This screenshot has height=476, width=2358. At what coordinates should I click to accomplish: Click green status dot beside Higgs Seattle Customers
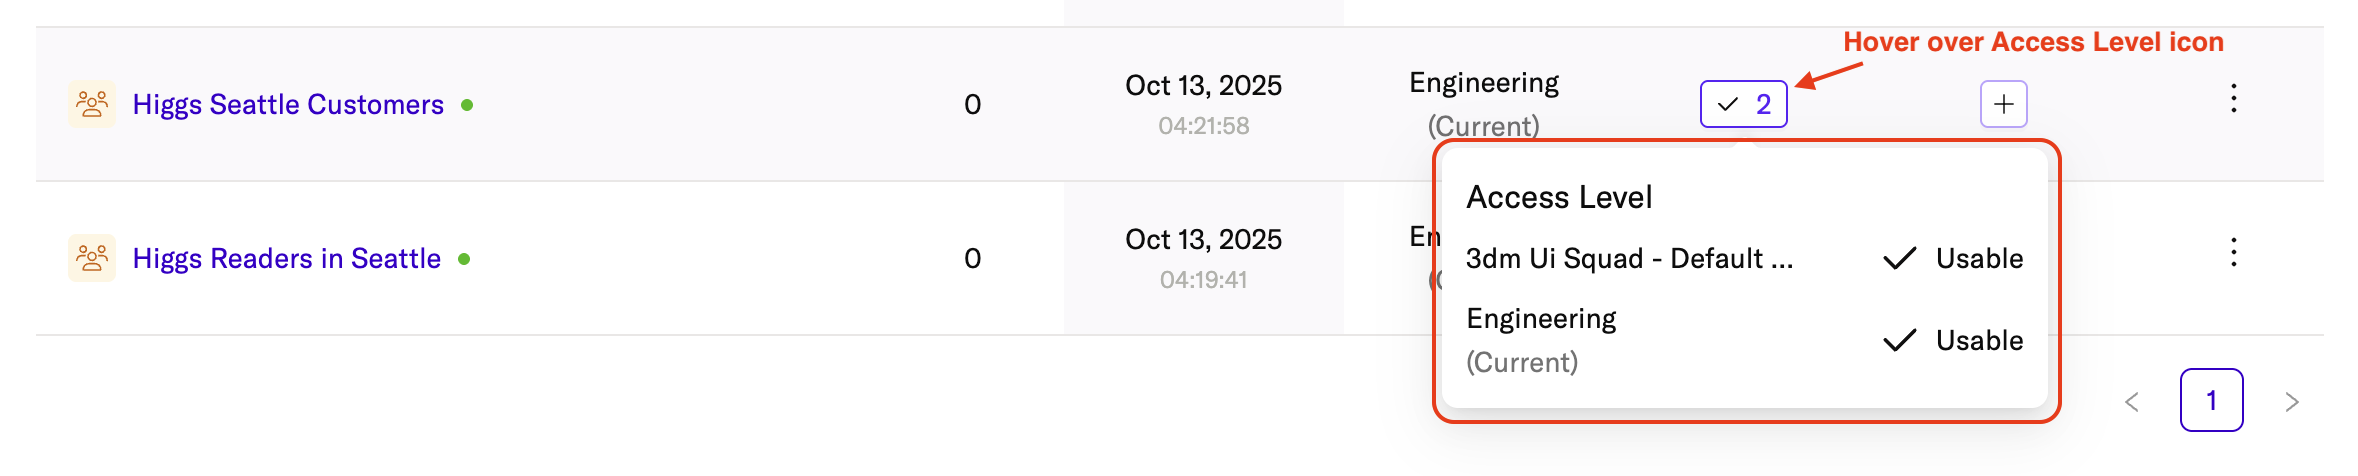(467, 104)
